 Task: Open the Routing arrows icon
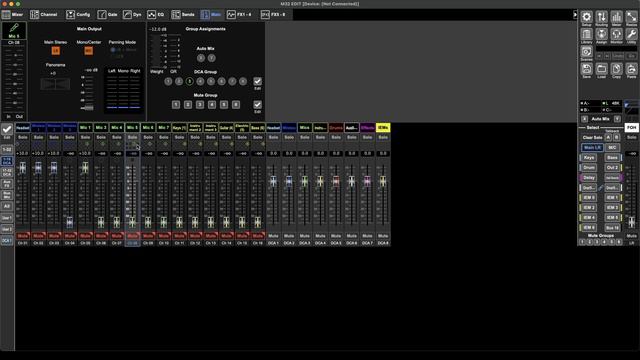point(602,17)
